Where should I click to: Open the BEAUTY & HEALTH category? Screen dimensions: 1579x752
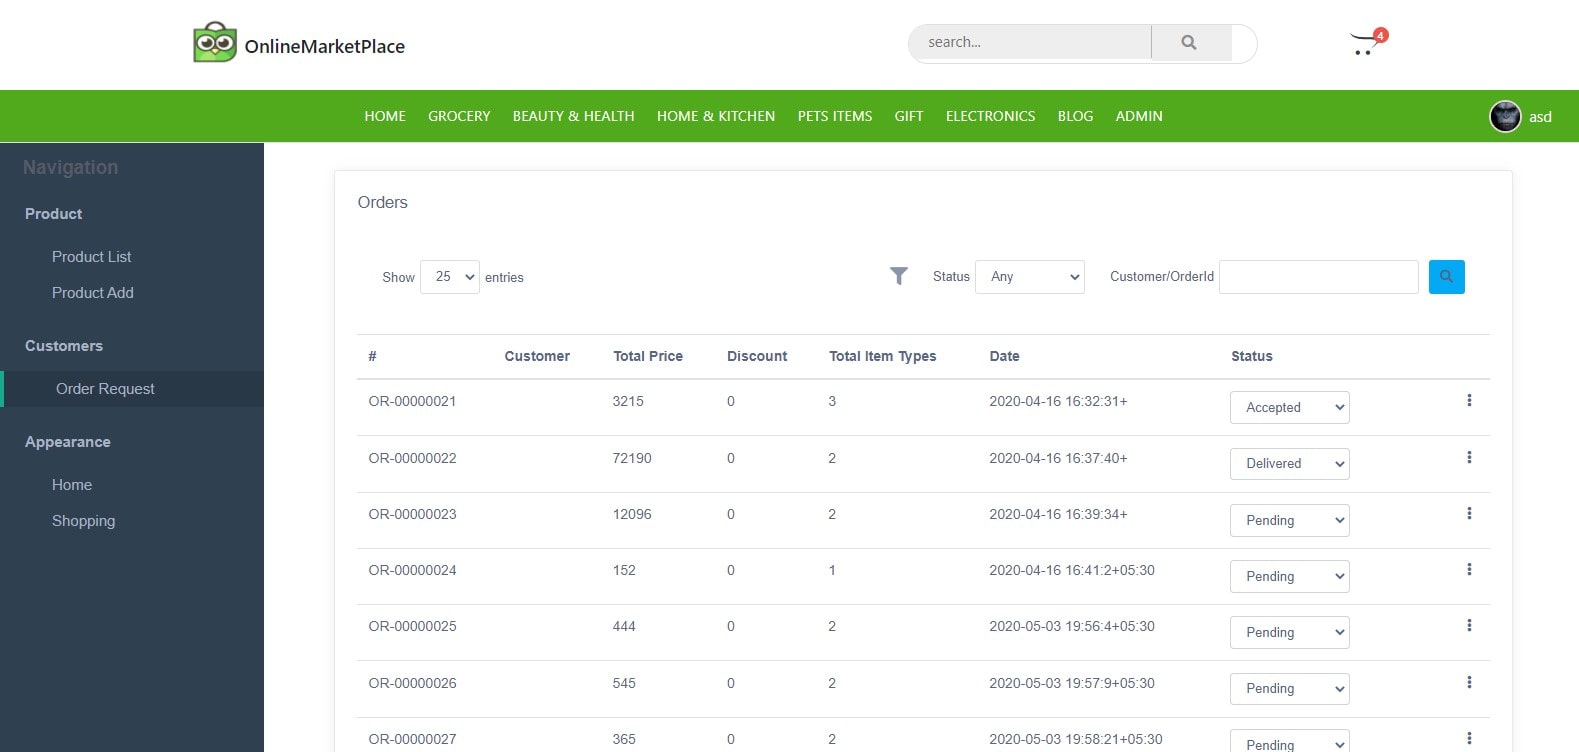[x=574, y=116]
